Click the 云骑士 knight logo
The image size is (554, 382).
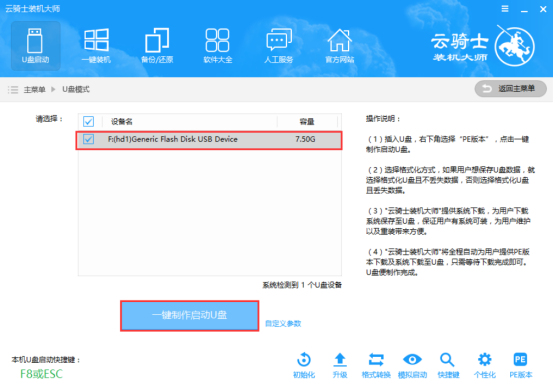(514, 46)
